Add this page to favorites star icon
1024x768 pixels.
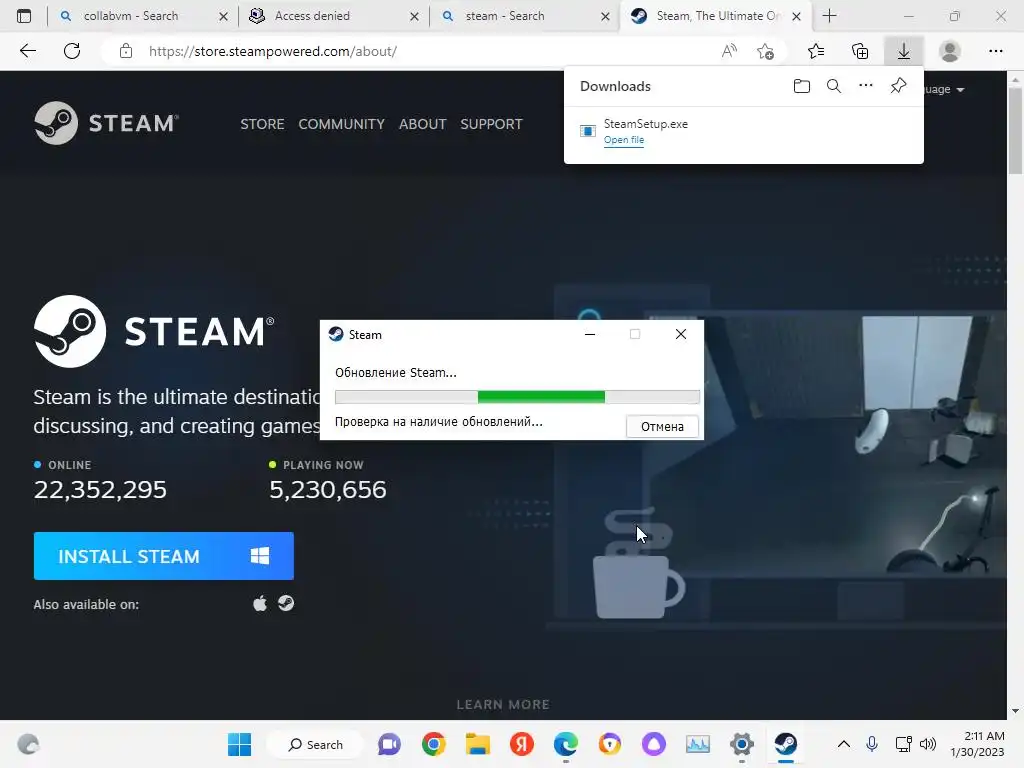765,51
